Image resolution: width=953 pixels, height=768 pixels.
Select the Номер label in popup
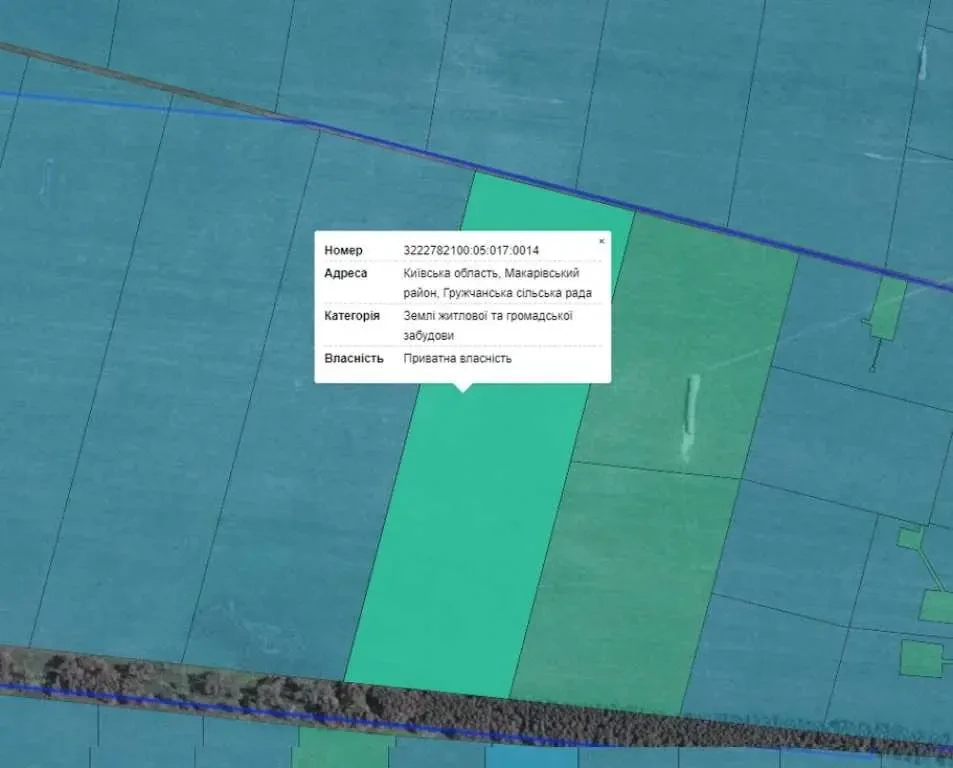point(343,250)
